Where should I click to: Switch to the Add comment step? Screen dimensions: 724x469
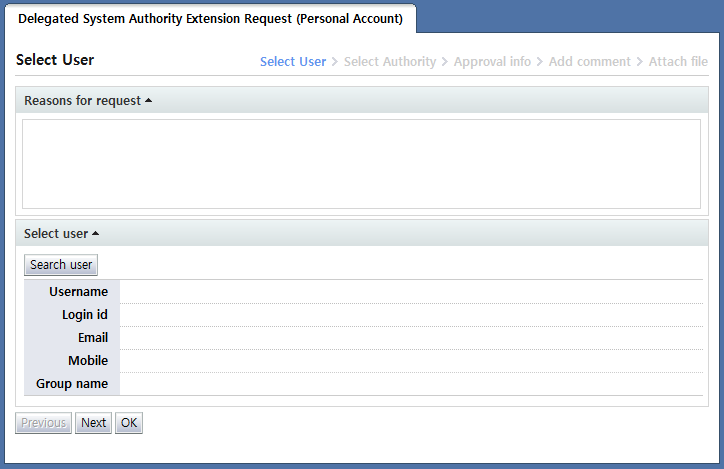point(590,62)
